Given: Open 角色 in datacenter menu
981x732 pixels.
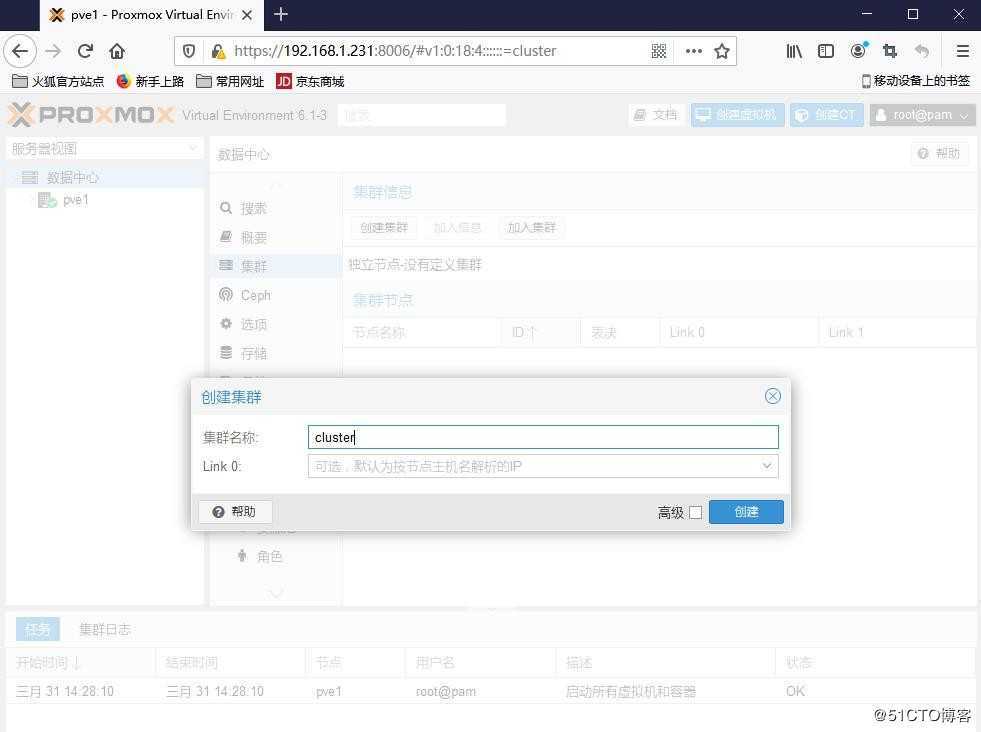Looking at the screenshot, I should click(x=276, y=556).
